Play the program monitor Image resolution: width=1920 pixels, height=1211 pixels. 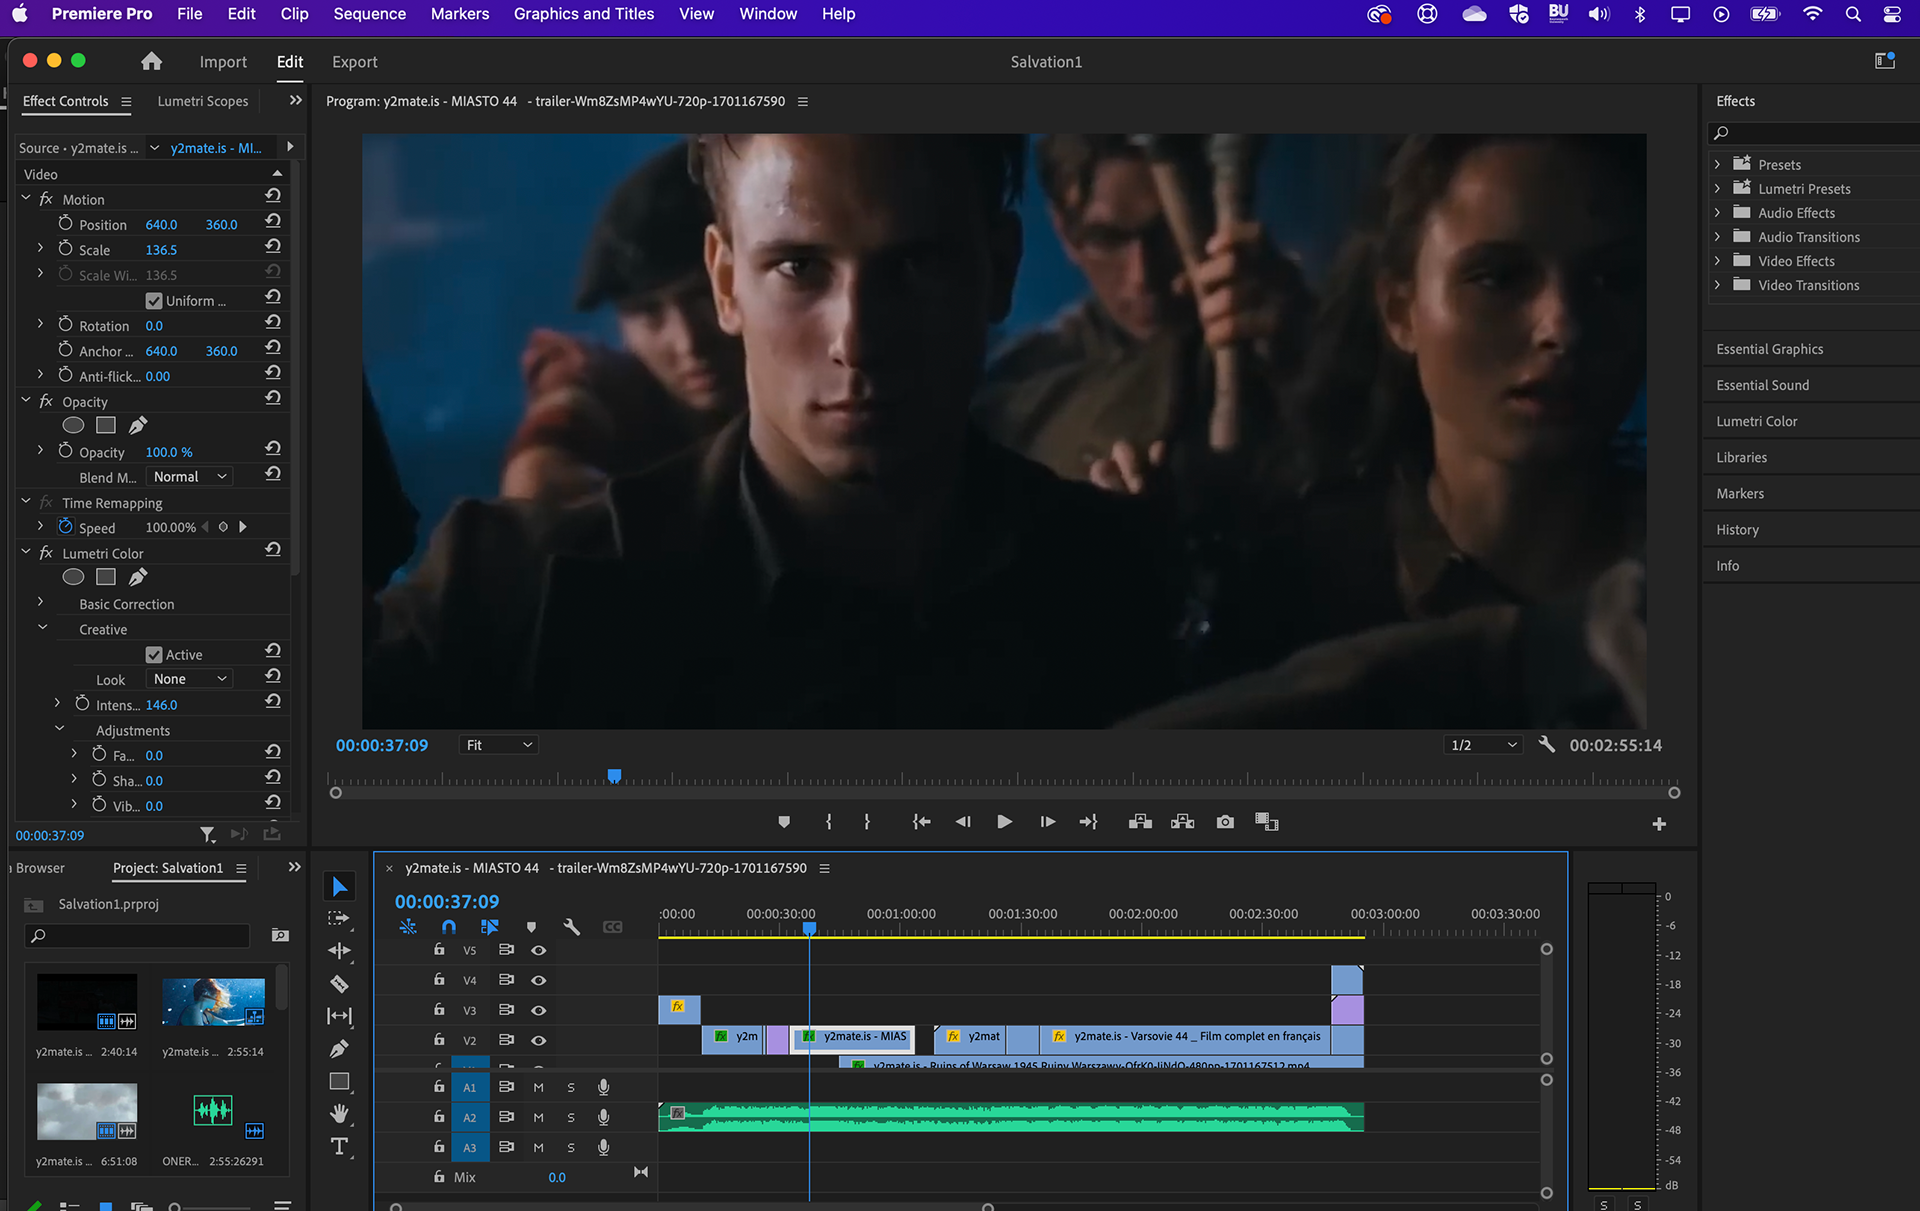tap(1005, 822)
